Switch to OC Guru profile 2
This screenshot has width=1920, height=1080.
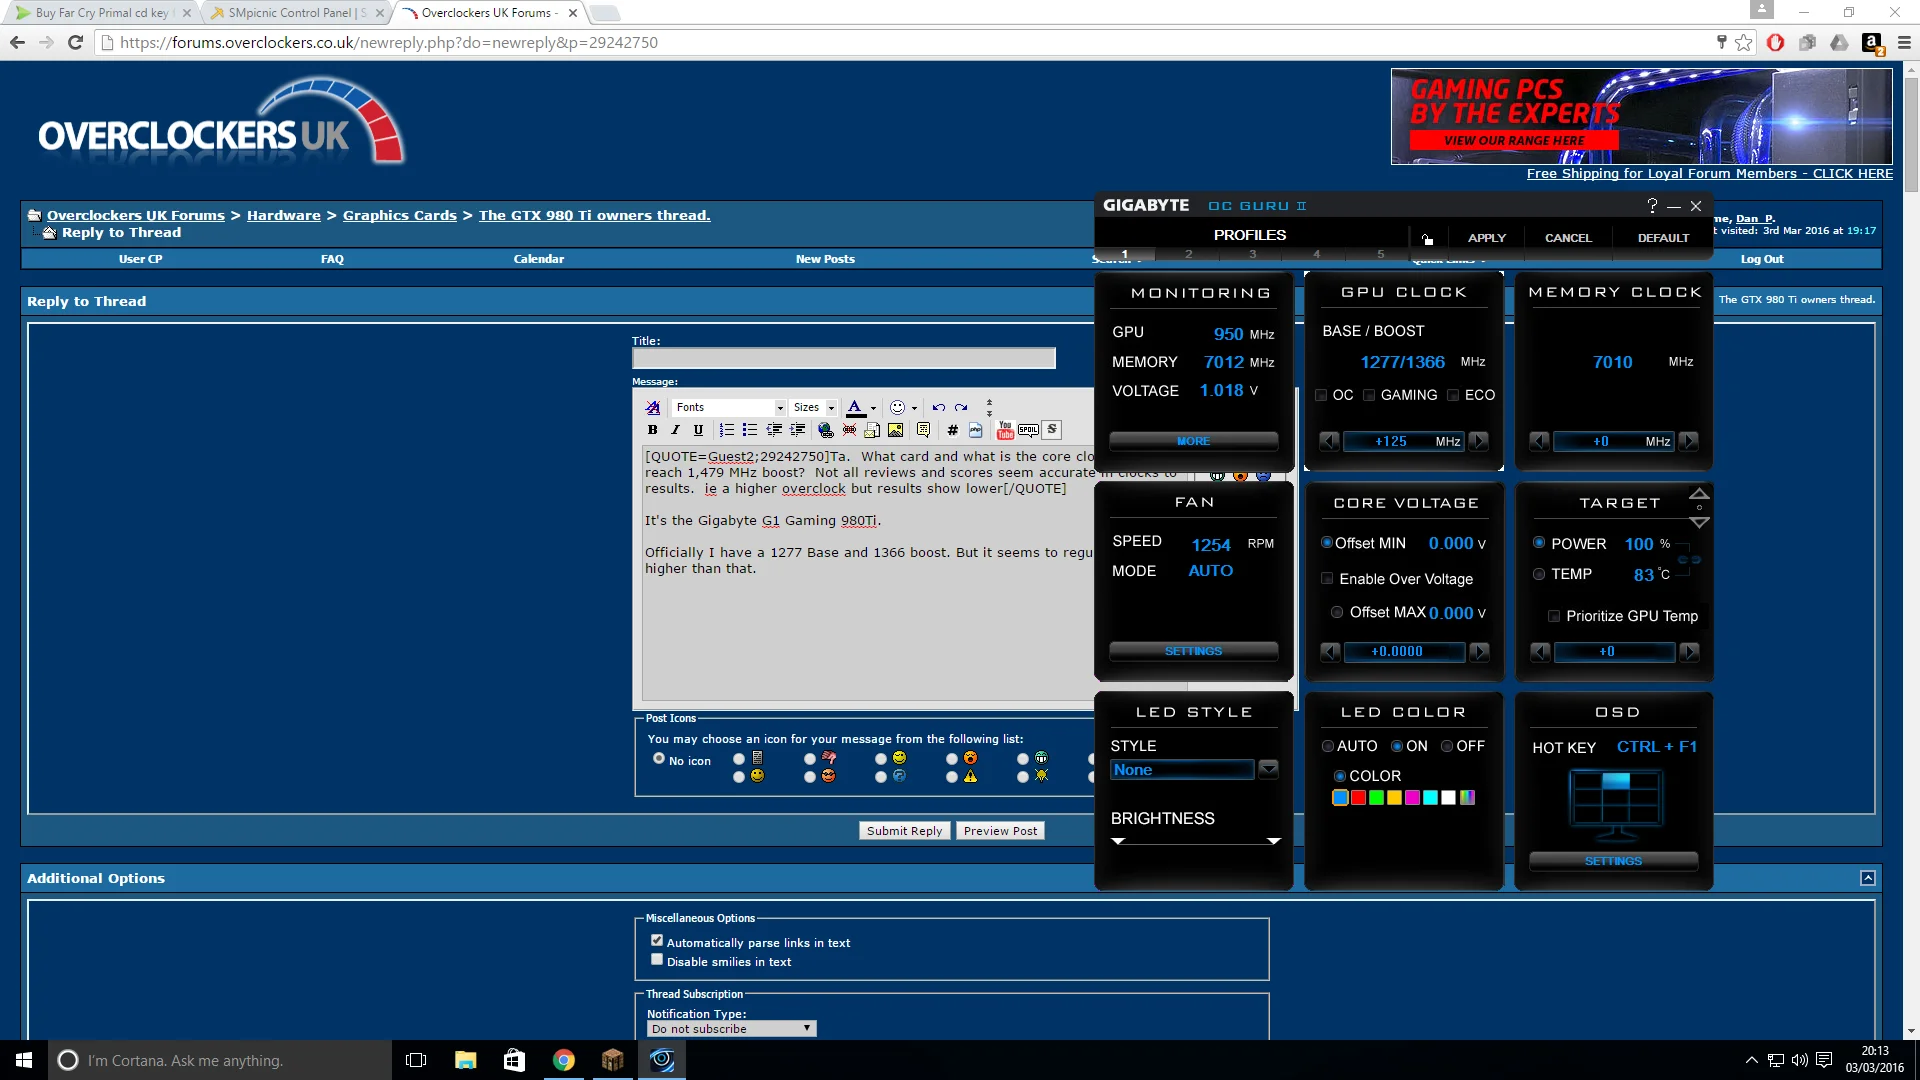1189,254
